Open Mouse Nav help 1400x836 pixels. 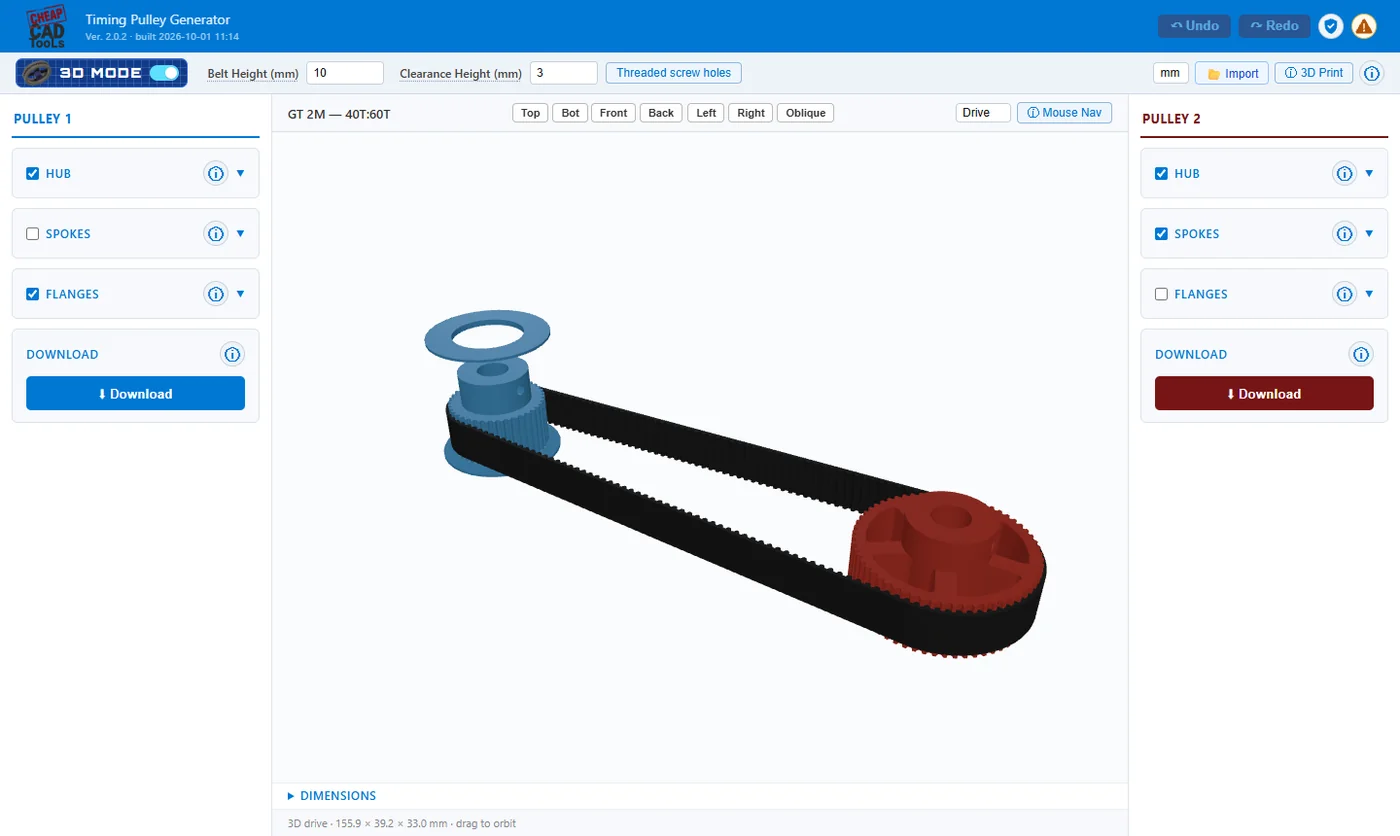(1064, 113)
